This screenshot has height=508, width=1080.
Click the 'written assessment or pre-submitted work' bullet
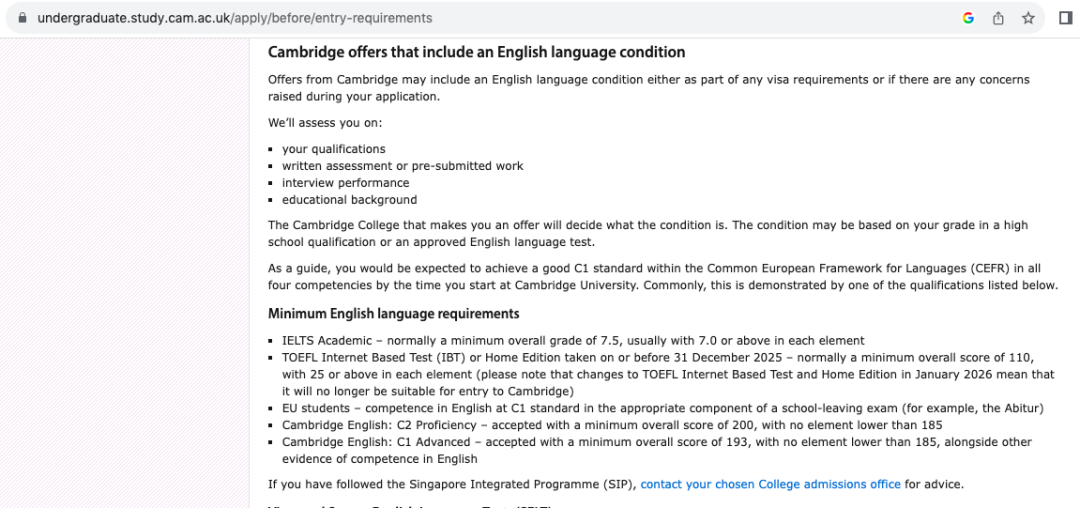402,166
